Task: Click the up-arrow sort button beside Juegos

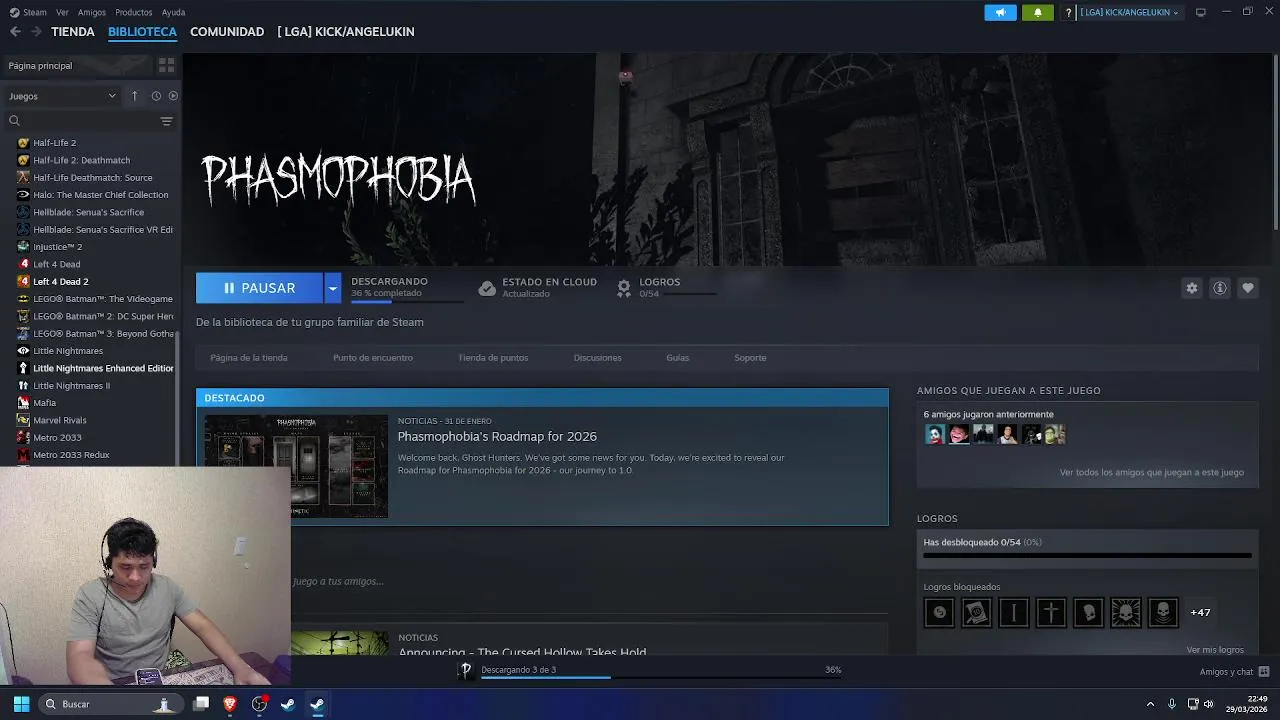Action: point(134,96)
